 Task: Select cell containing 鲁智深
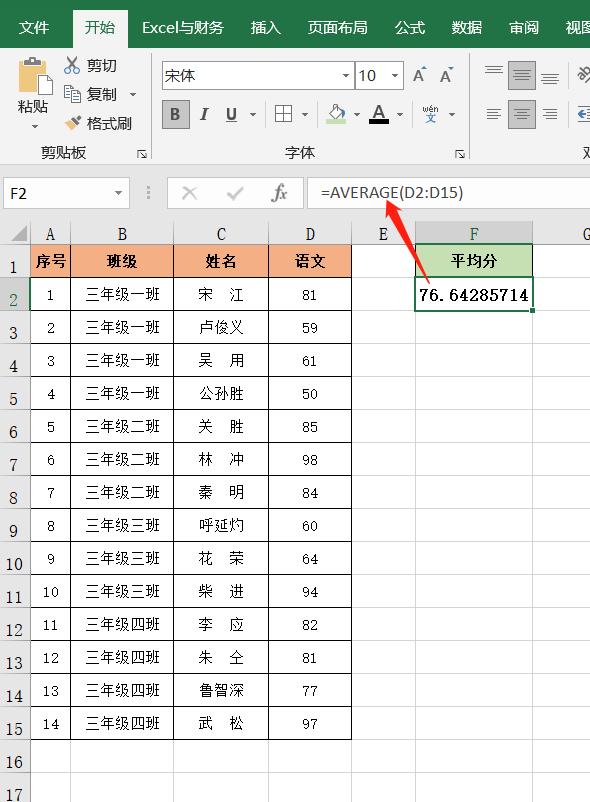click(x=221, y=690)
